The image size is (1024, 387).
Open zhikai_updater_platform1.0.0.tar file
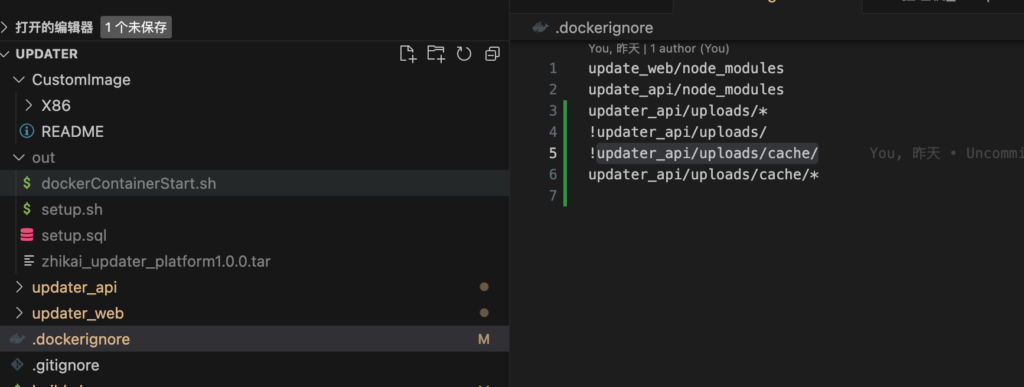click(x=255, y=262)
